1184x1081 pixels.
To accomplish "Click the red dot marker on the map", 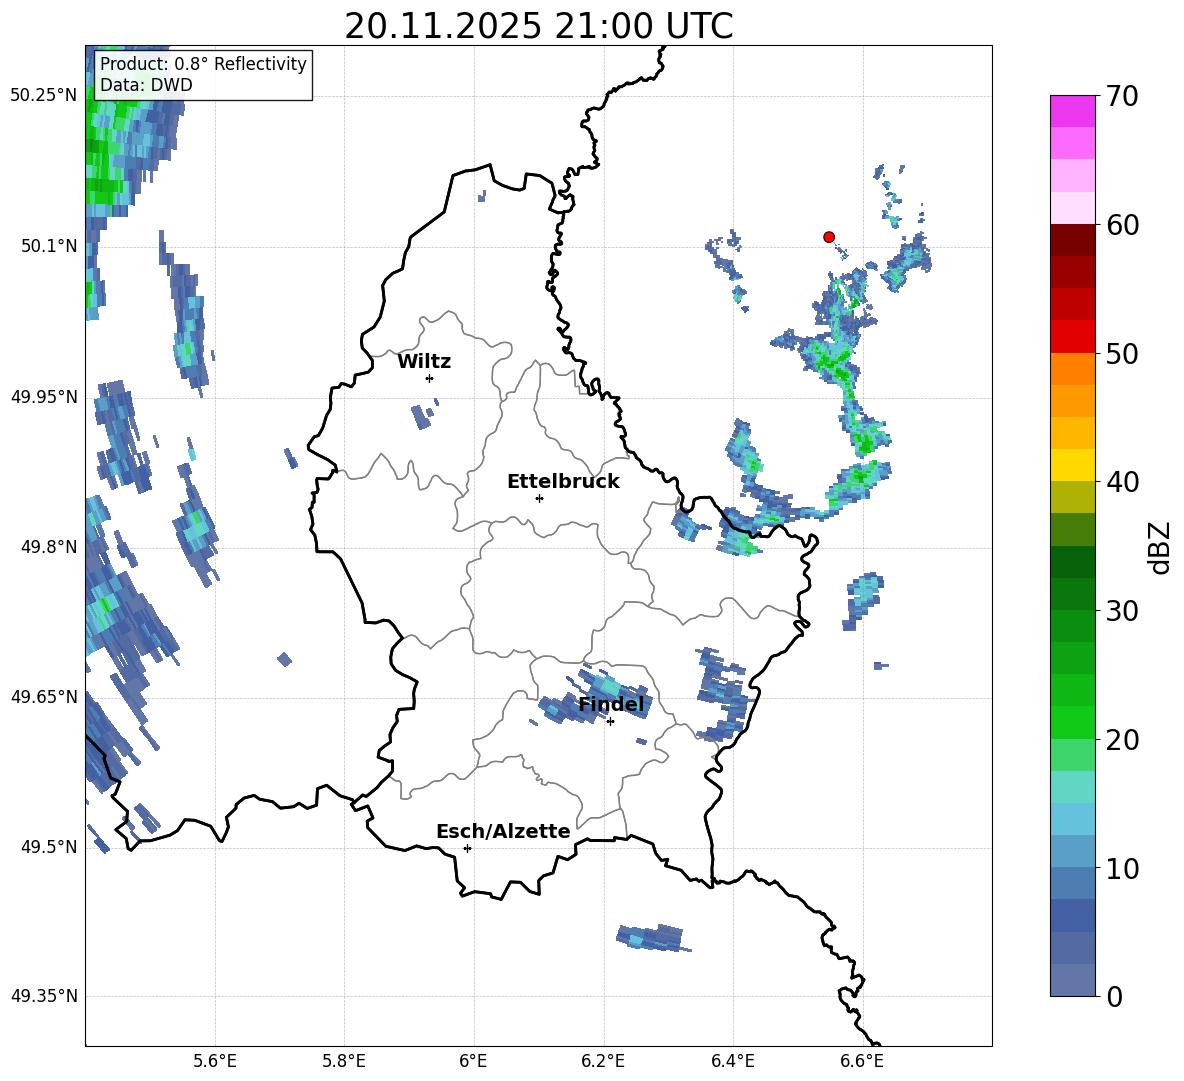I will (x=829, y=237).
